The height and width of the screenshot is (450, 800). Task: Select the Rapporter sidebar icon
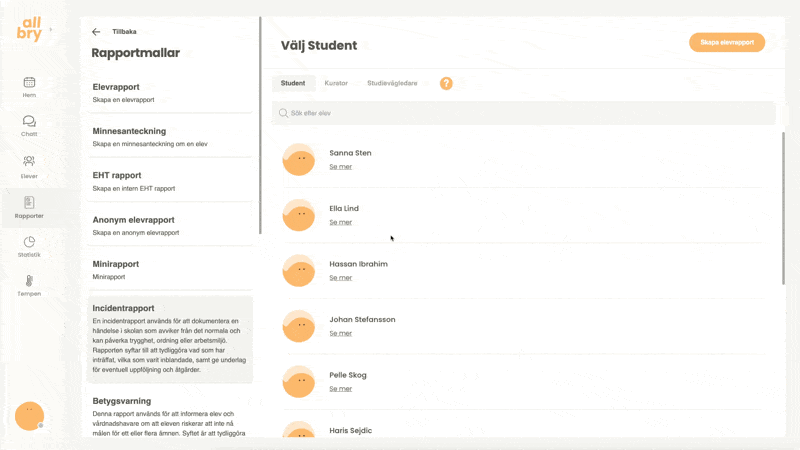click(29, 204)
